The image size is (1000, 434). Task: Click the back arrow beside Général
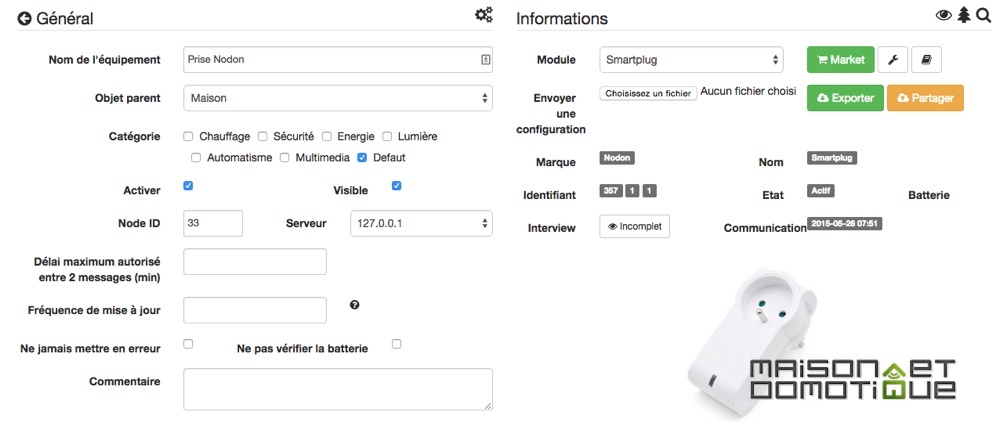pos(24,19)
